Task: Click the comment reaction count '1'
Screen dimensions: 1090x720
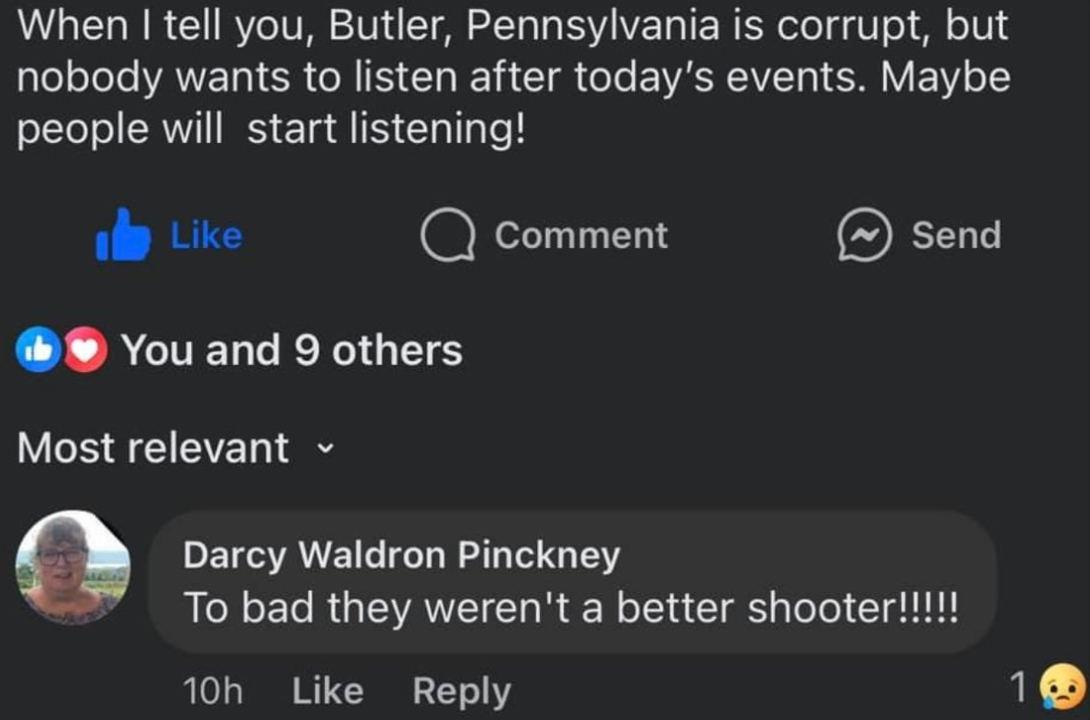Action: pos(1018,688)
